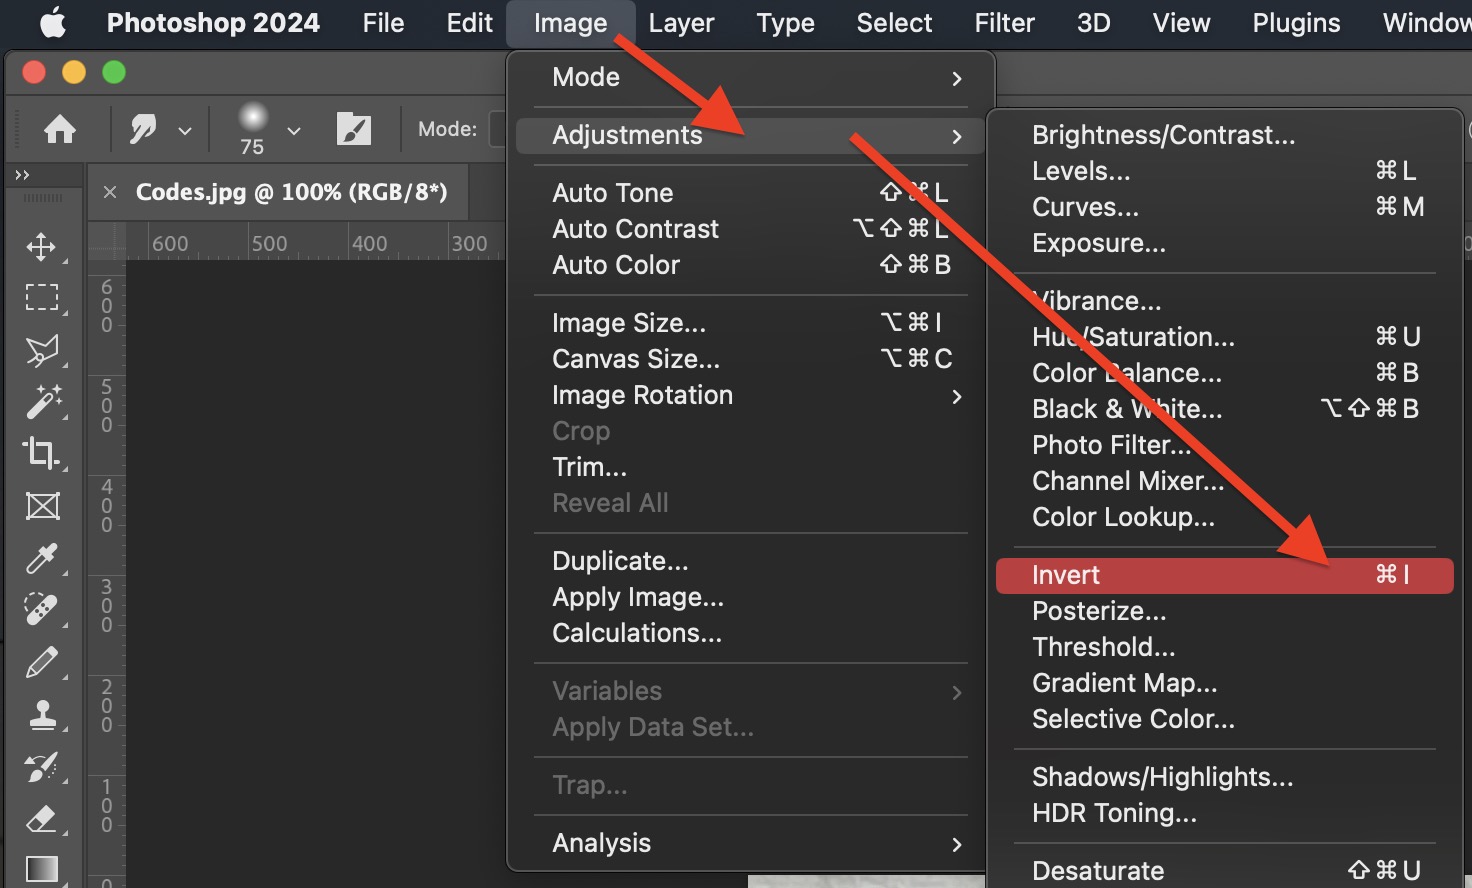The image size is (1472, 888).
Task: Go to the Home screen icon
Action: pos(60,129)
